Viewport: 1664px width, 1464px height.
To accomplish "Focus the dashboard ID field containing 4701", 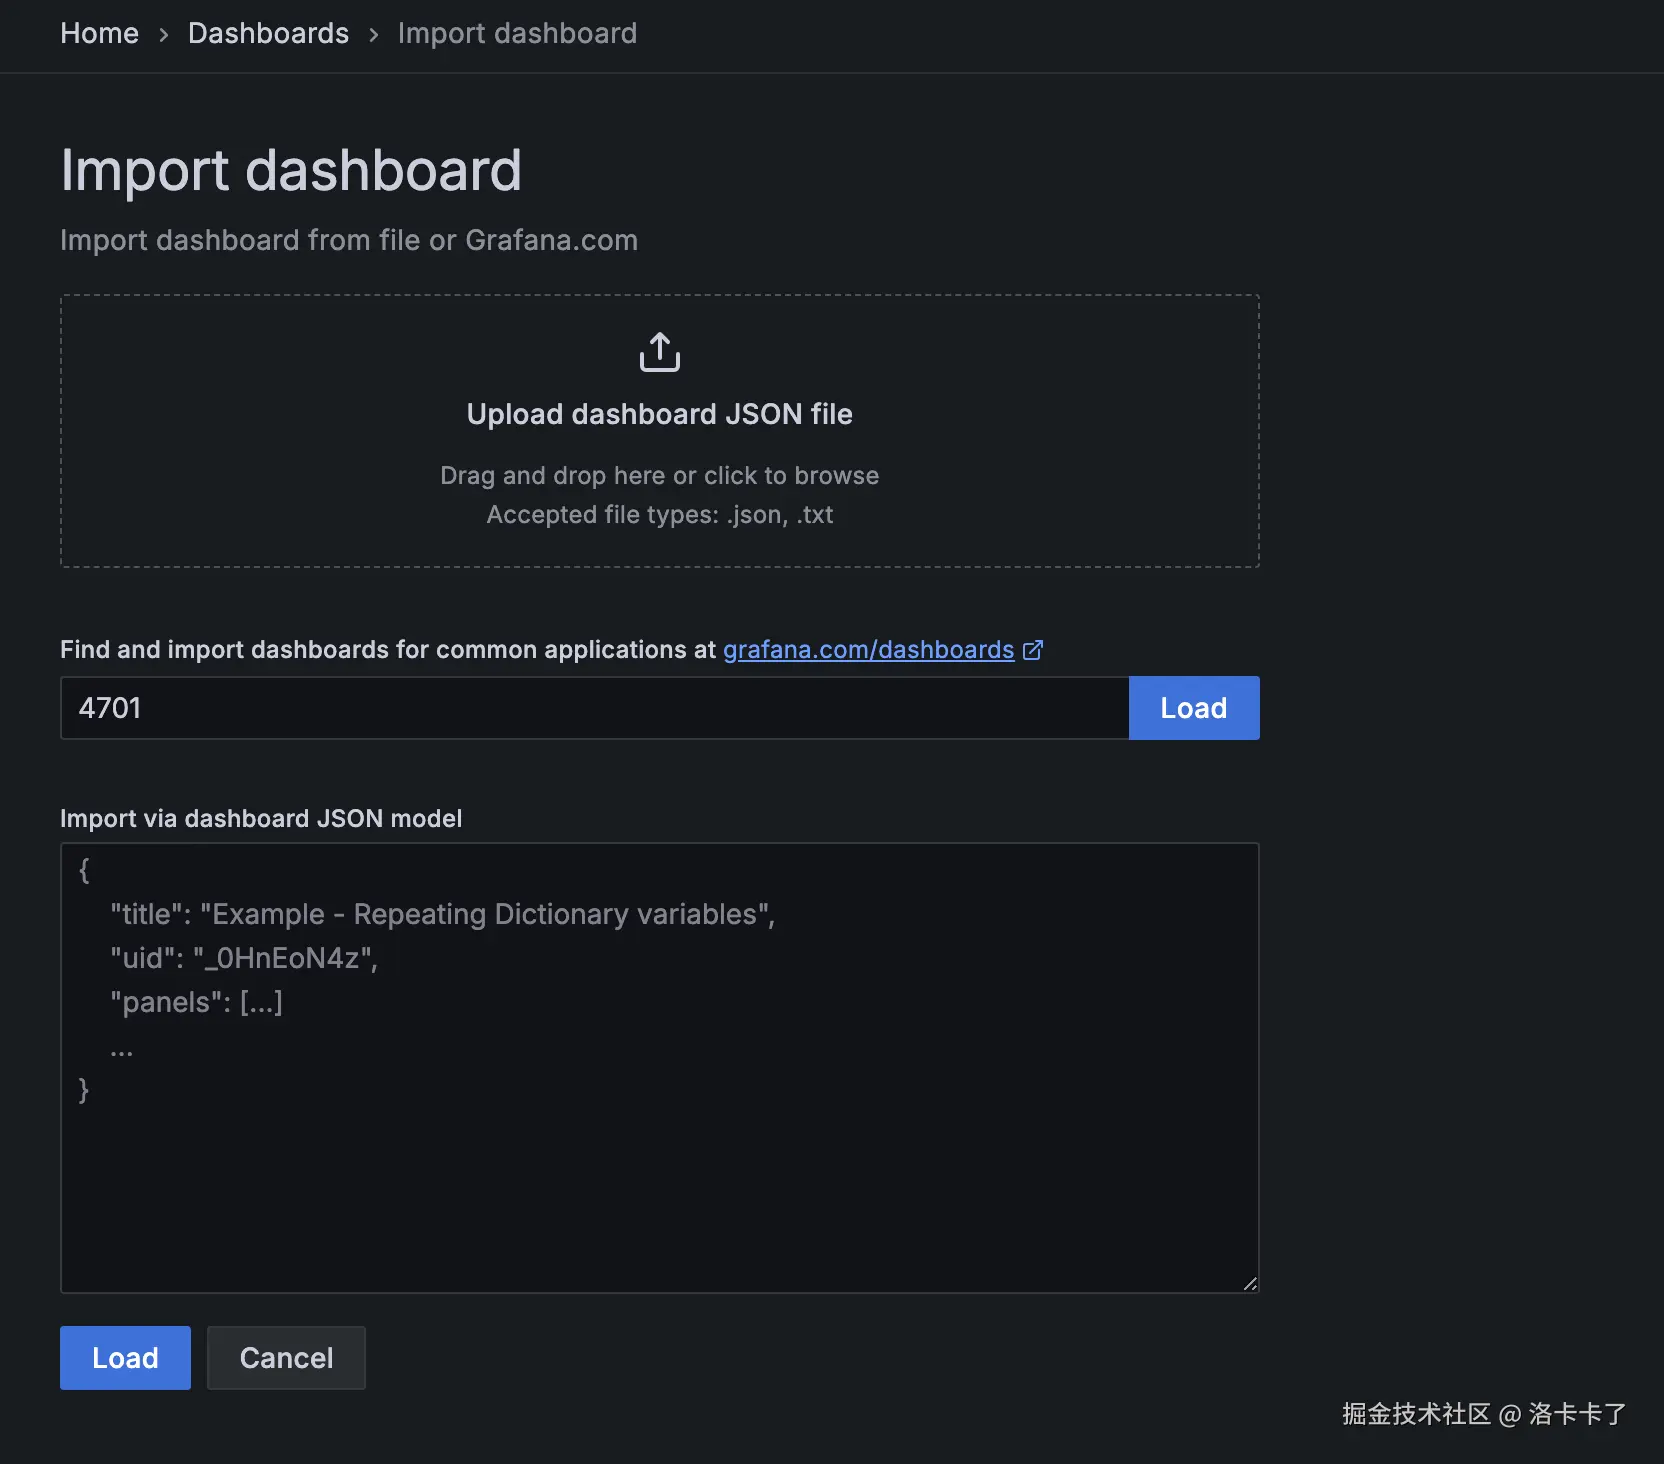I will [595, 708].
